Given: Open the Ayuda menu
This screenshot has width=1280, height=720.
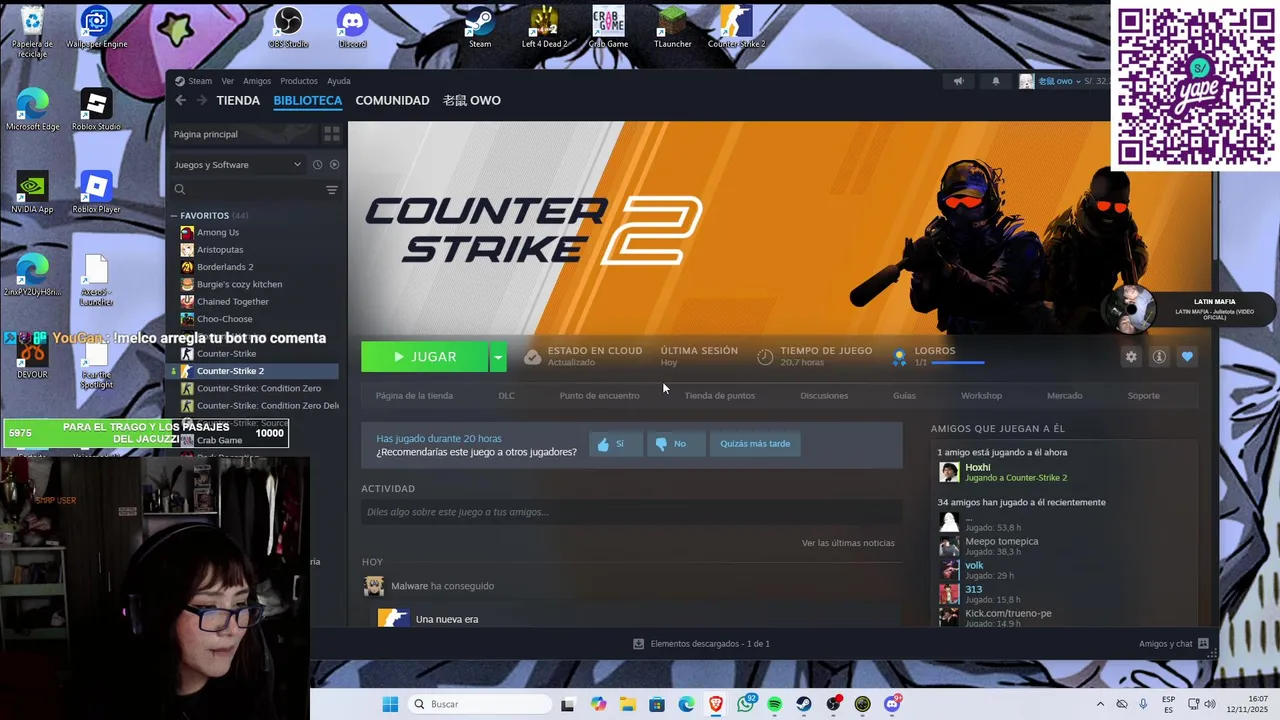Looking at the screenshot, I should coord(339,81).
